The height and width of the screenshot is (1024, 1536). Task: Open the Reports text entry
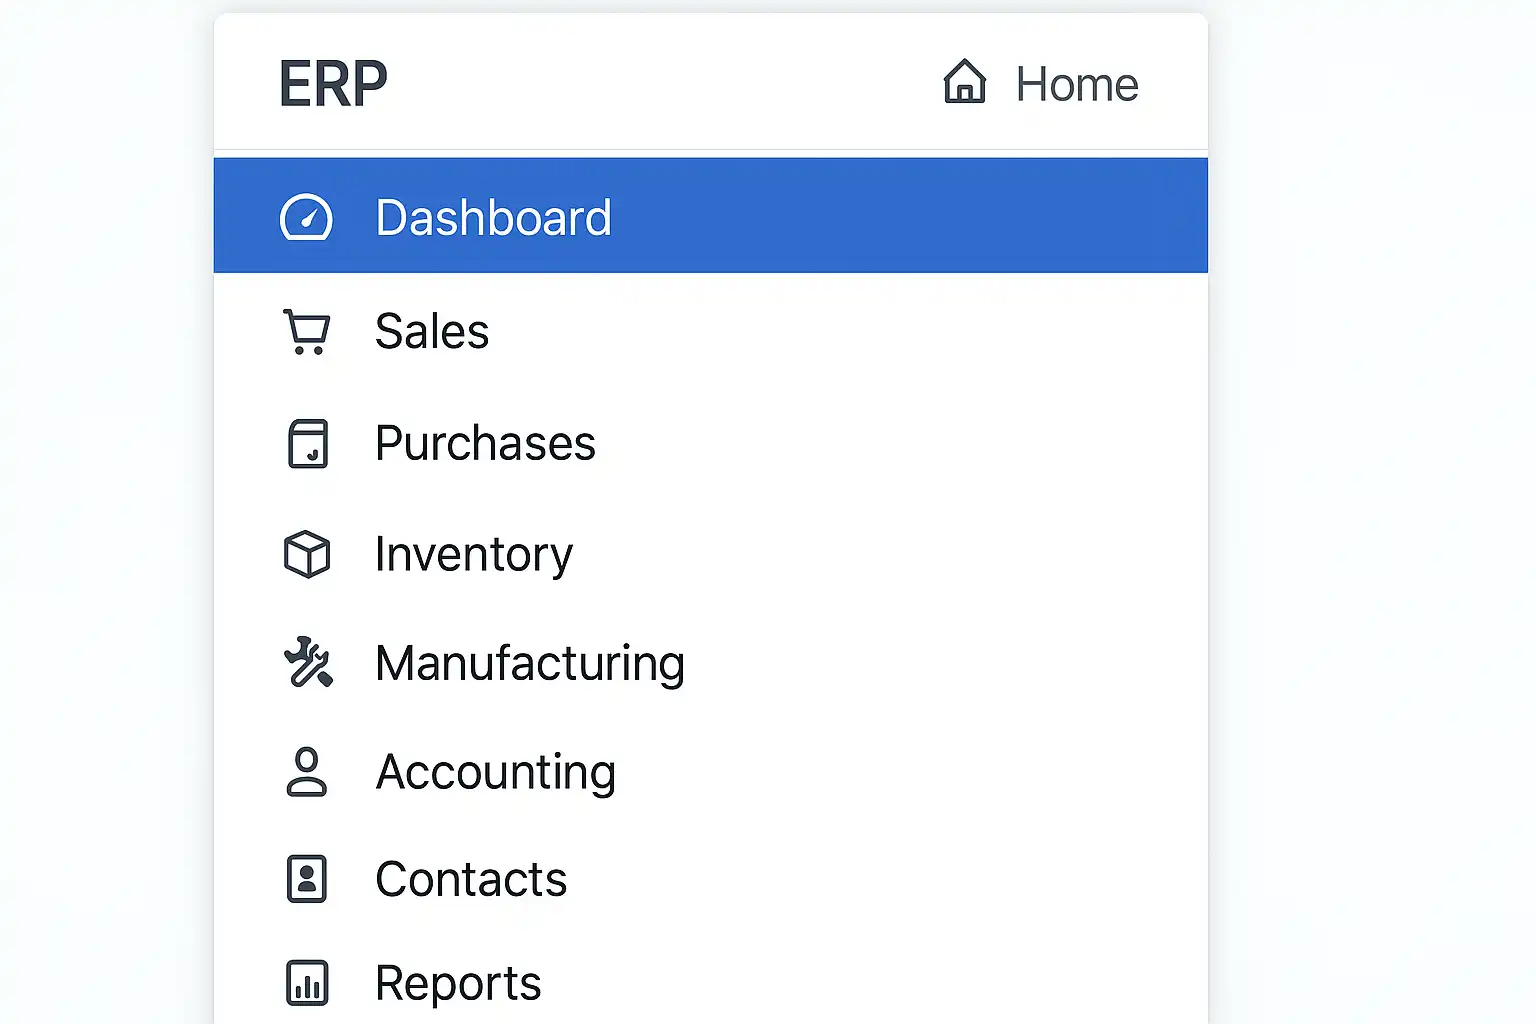[x=458, y=984]
